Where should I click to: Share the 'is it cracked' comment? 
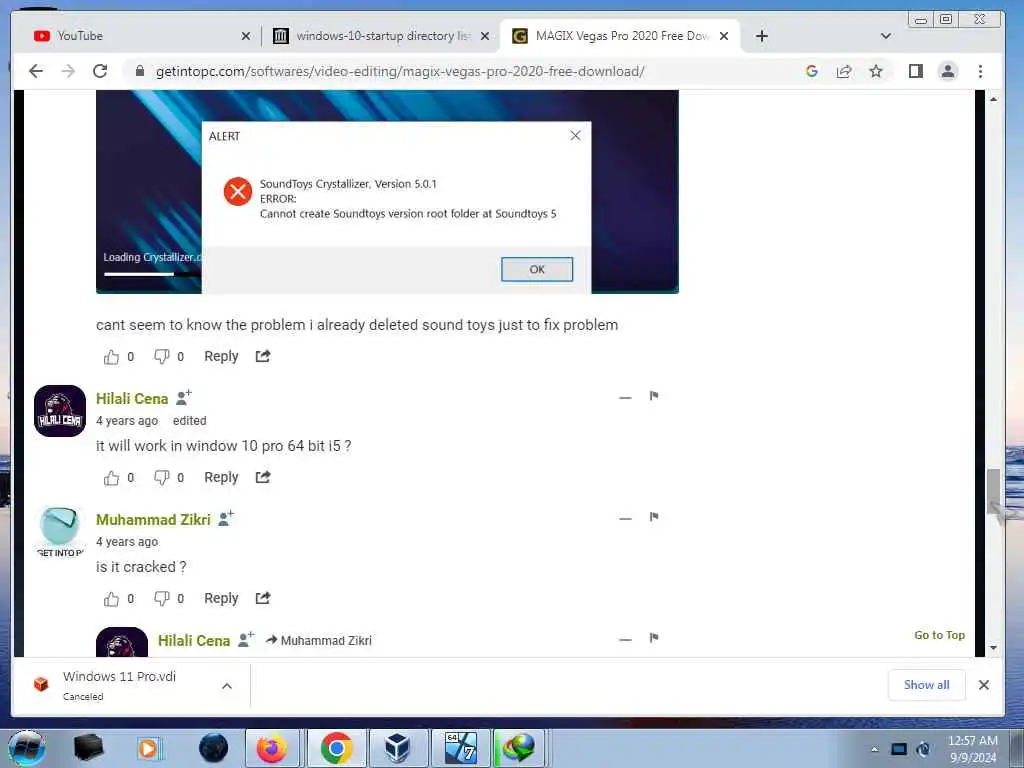[x=263, y=598]
